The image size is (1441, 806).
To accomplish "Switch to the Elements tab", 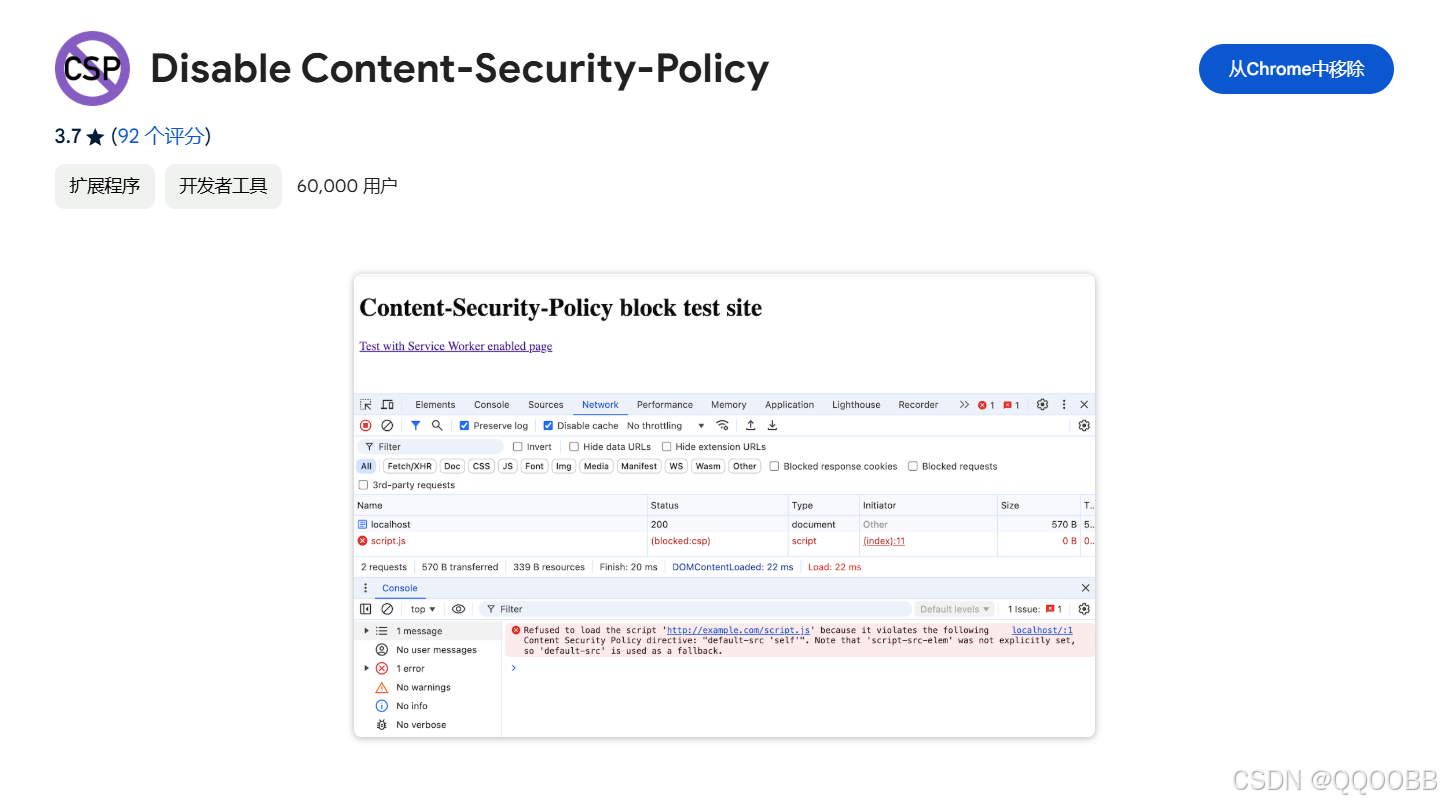I will 435,405.
